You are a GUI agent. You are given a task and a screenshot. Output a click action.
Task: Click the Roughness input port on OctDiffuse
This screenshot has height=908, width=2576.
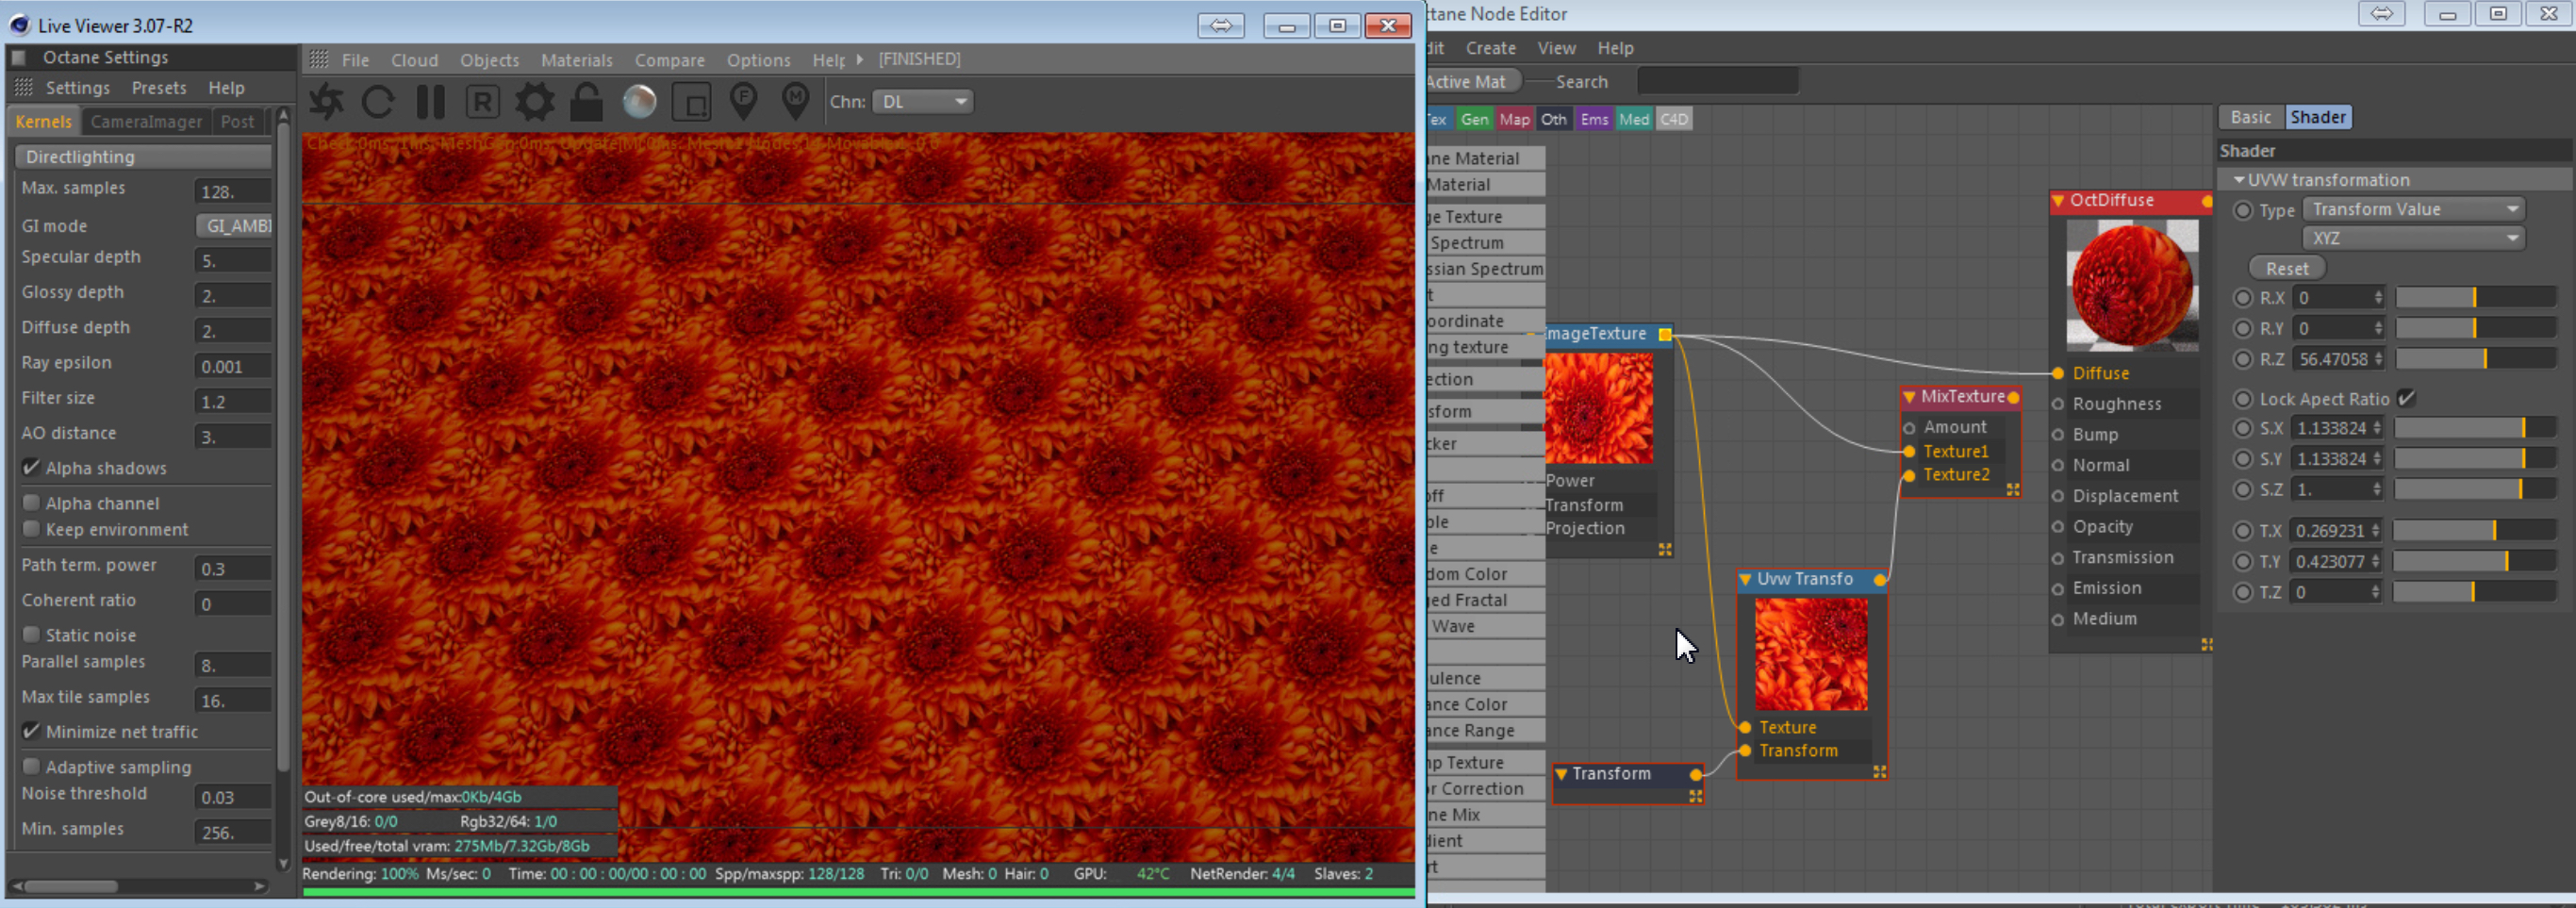coord(2058,404)
